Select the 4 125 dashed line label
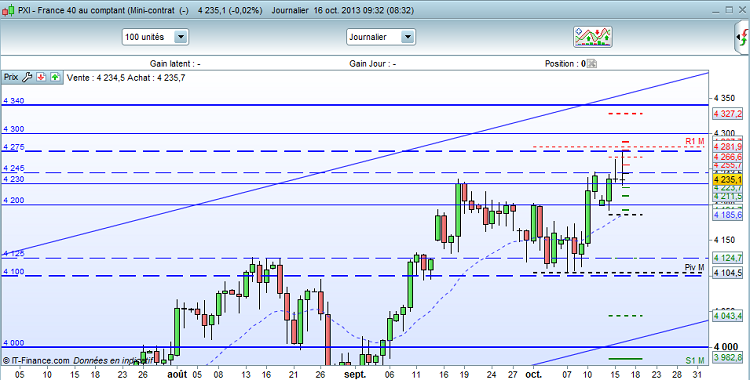This screenshot has height=380, width=750. 13,254
